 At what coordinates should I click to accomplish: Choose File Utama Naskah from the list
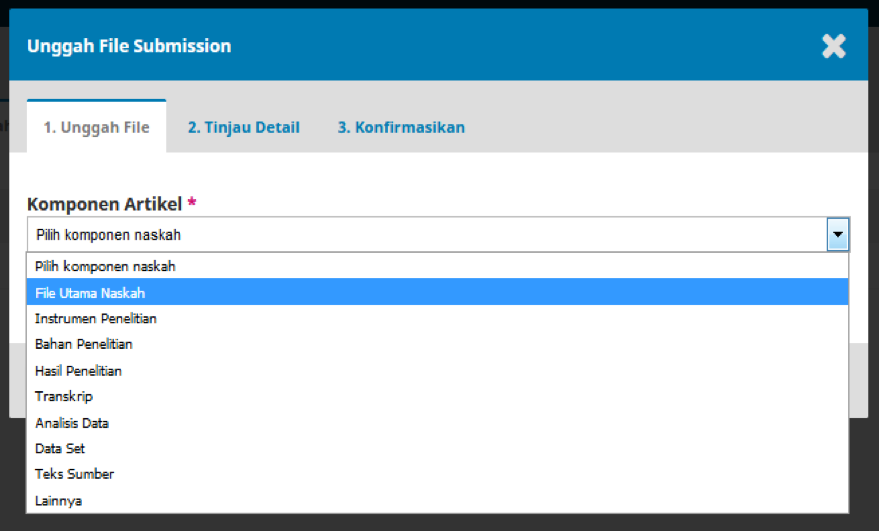(90, 293)
